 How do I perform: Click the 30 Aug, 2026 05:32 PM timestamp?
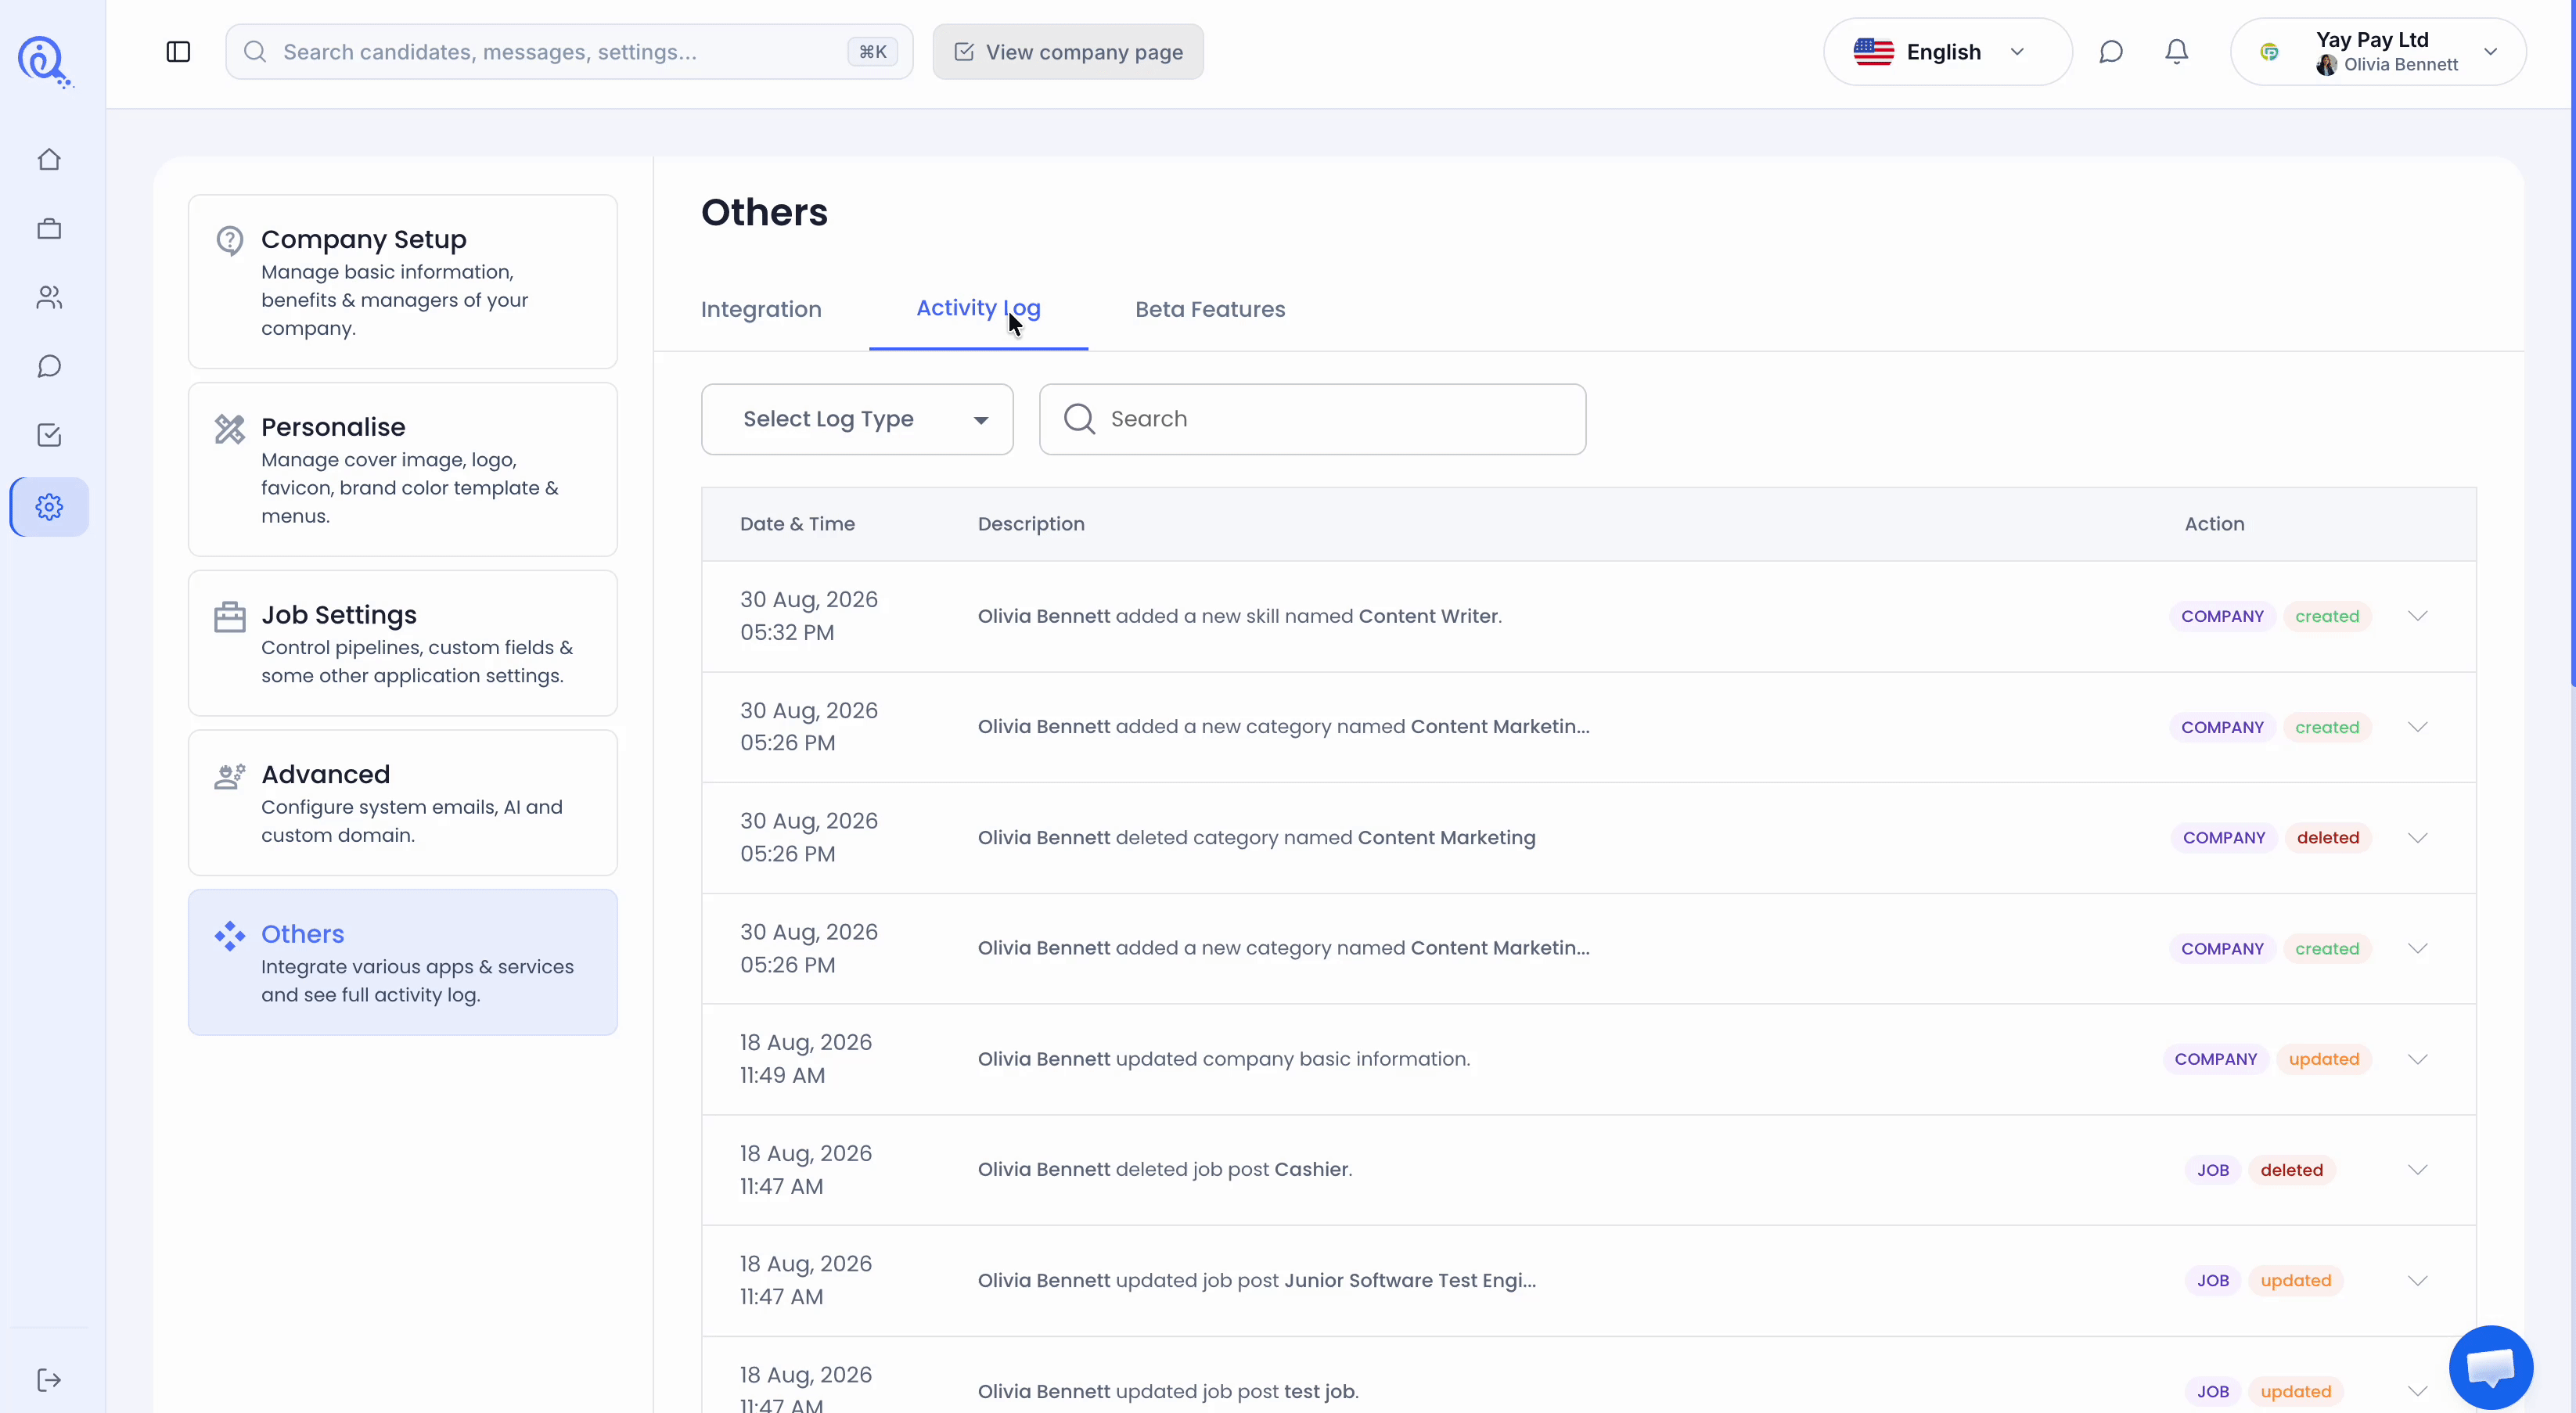(x=809, y=616)
